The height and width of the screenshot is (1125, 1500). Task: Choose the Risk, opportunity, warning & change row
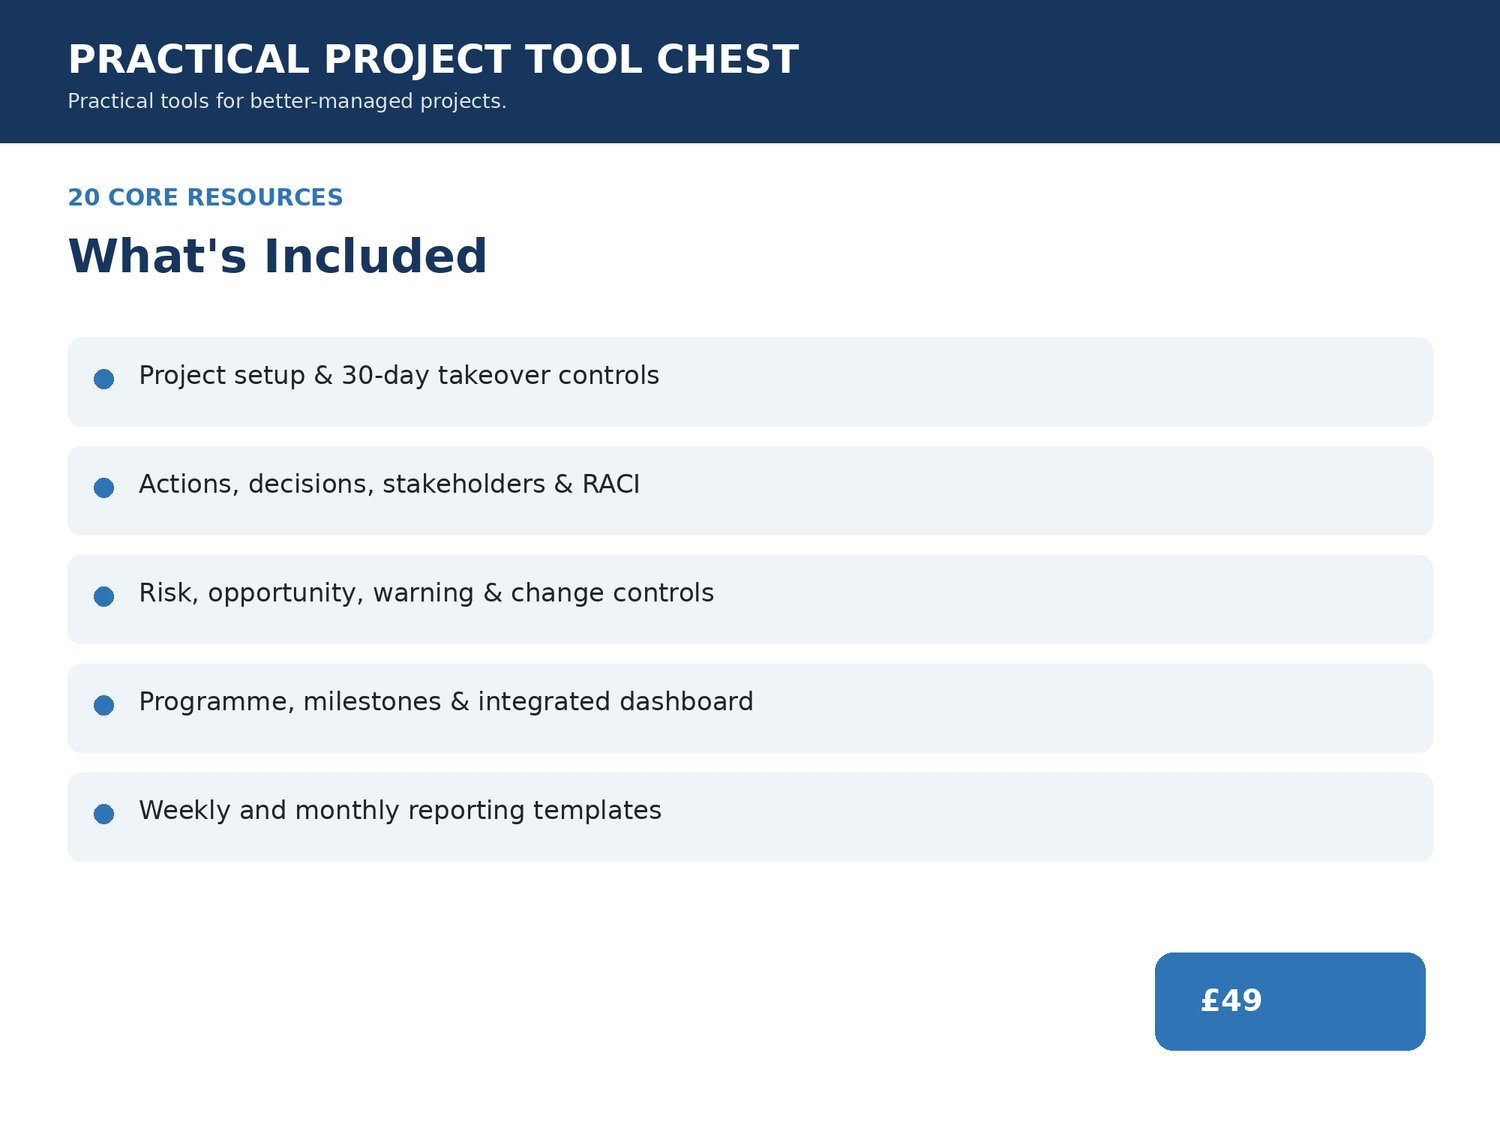750,600
